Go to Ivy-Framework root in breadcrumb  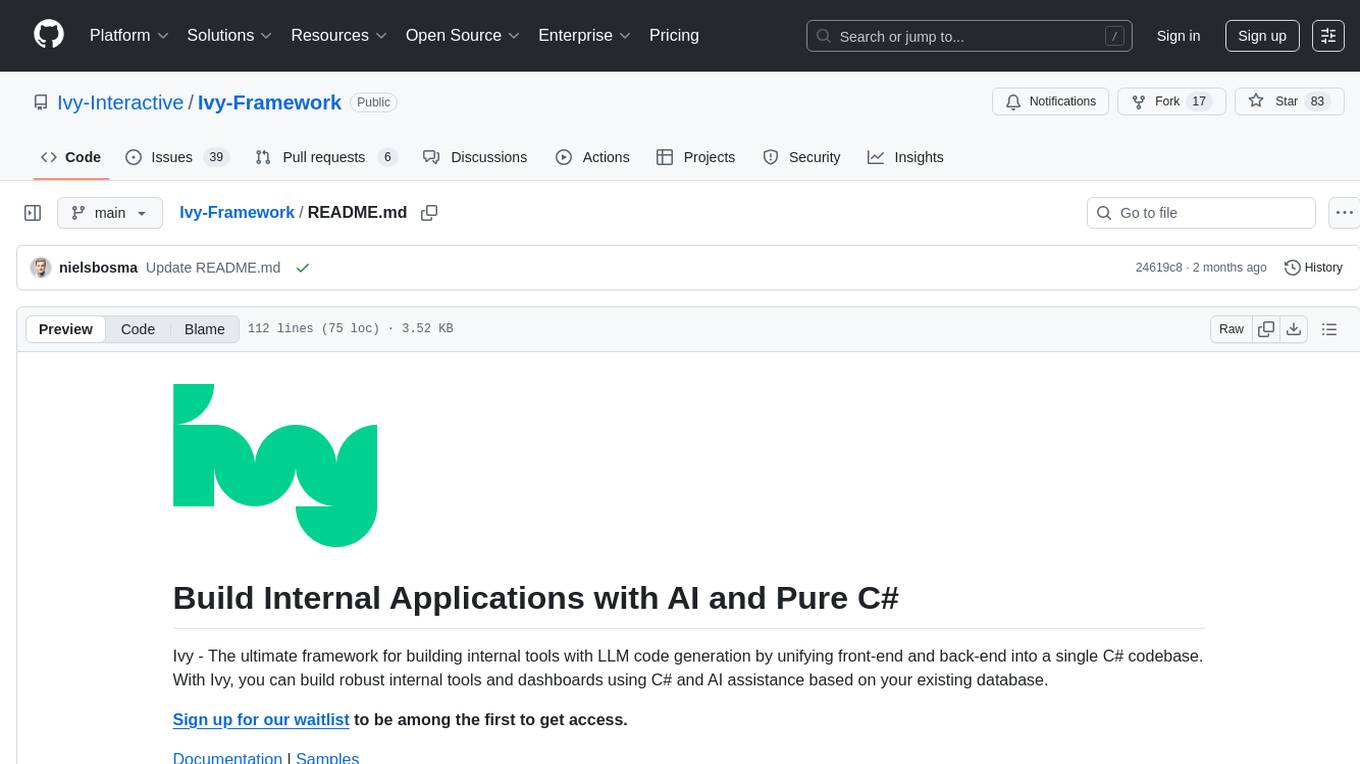[x=237, y=212]
